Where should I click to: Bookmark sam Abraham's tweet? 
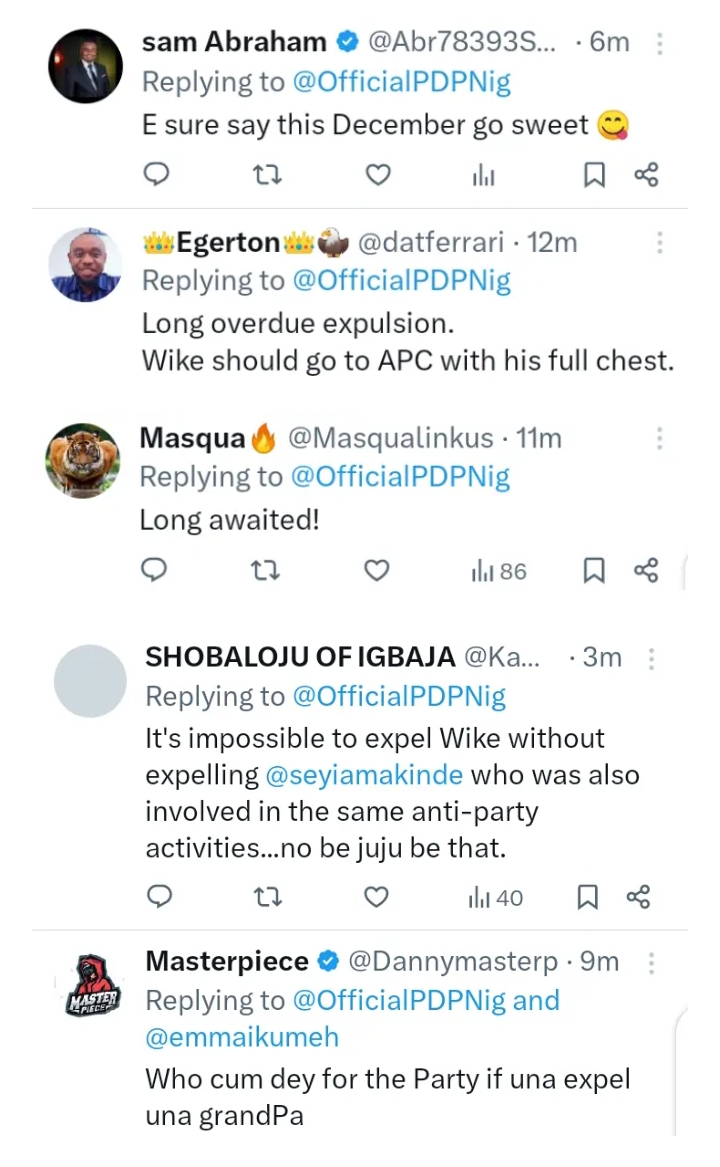pyautogui.click(x=593, y=176)
